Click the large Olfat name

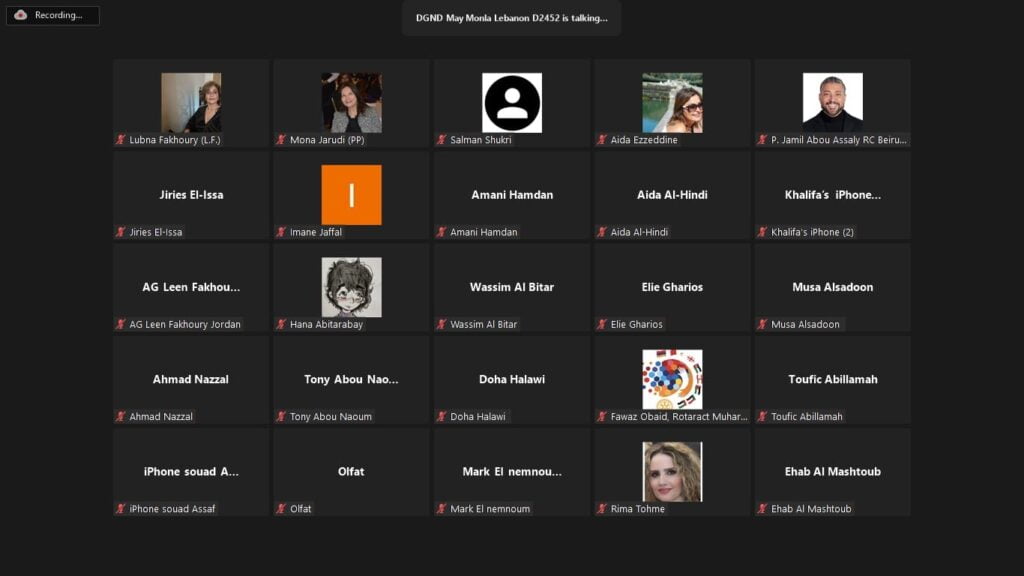351,472
